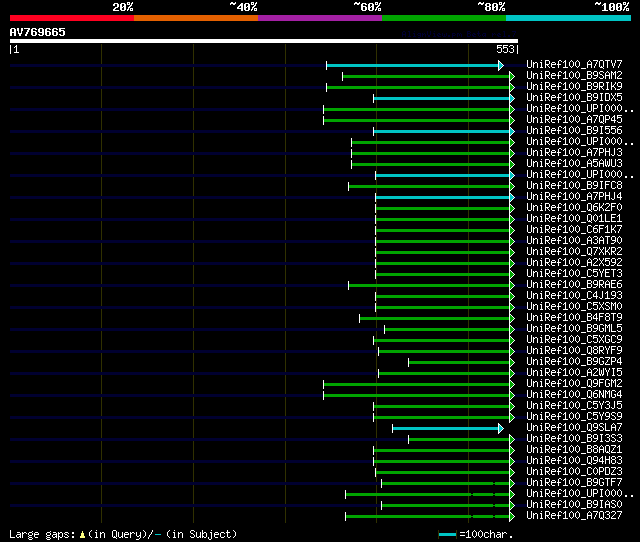640x542 pixels.
Task: Click the green alignment bar for UniRef100_Q9FGM2
Action: click(x=417, y=384)
